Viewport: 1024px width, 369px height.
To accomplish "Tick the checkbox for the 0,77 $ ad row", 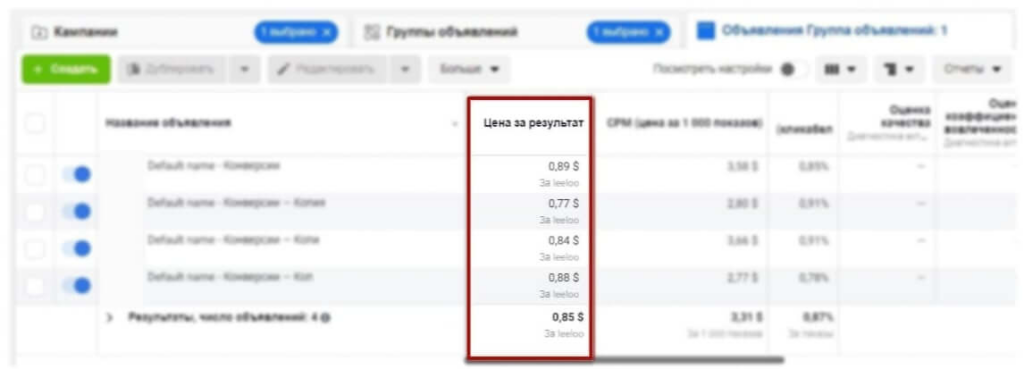I will tap(35, 212).
